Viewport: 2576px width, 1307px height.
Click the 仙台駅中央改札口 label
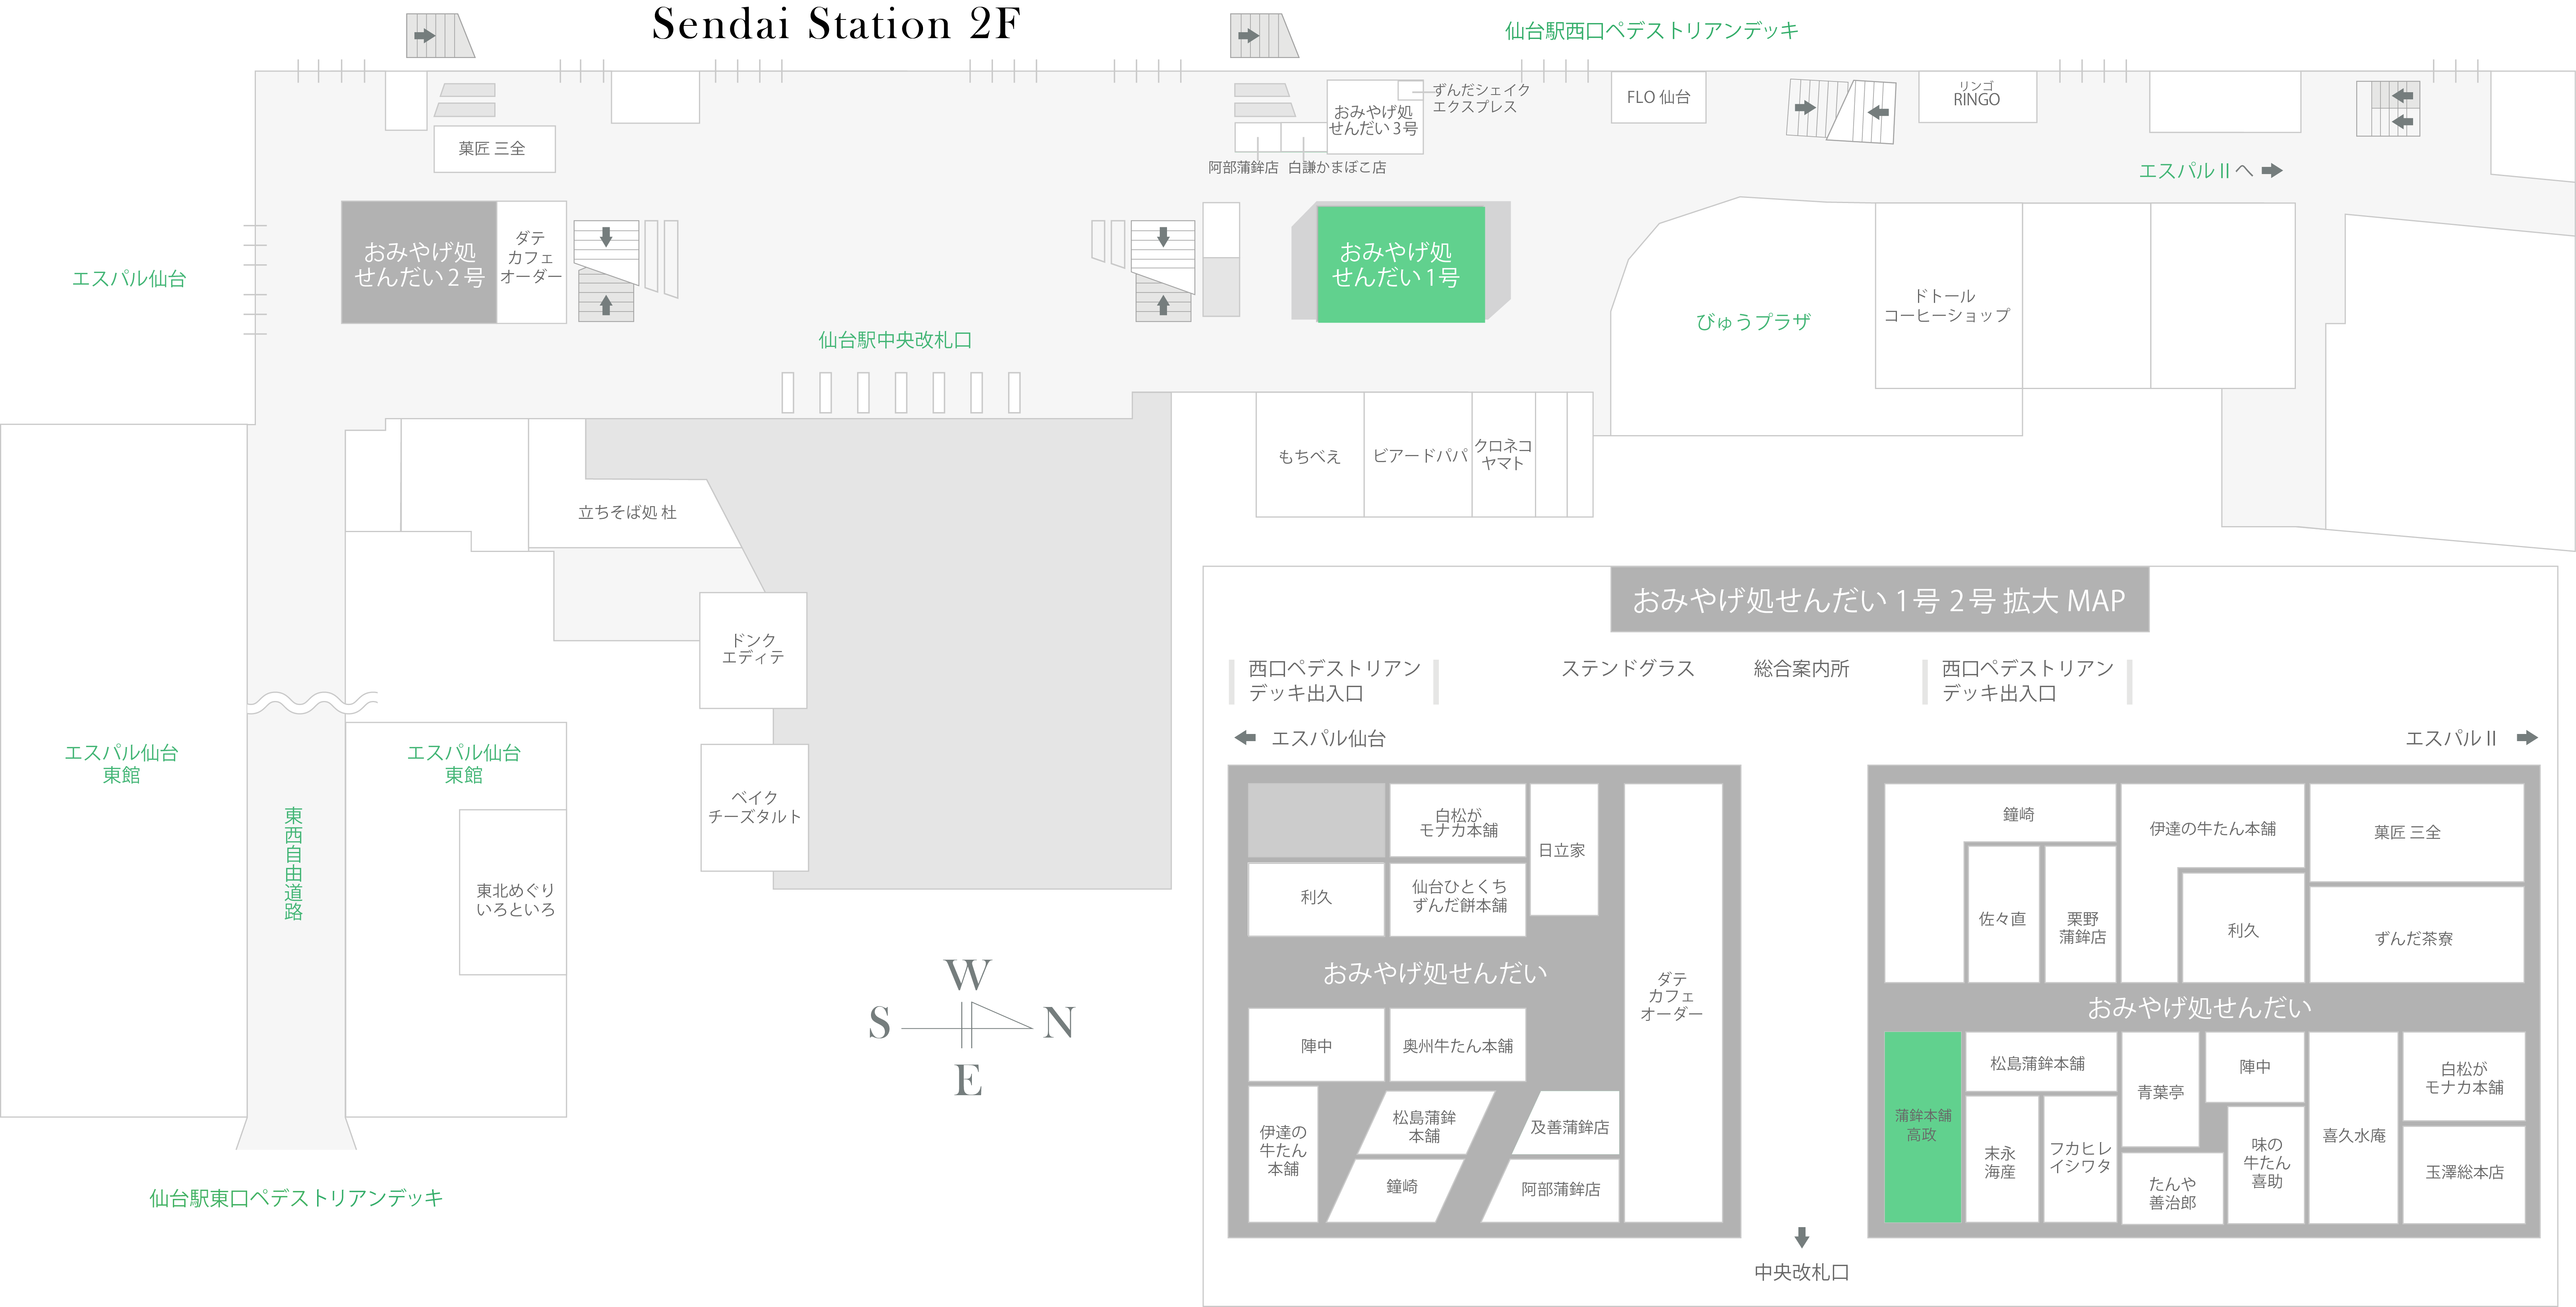coord(895,340)
